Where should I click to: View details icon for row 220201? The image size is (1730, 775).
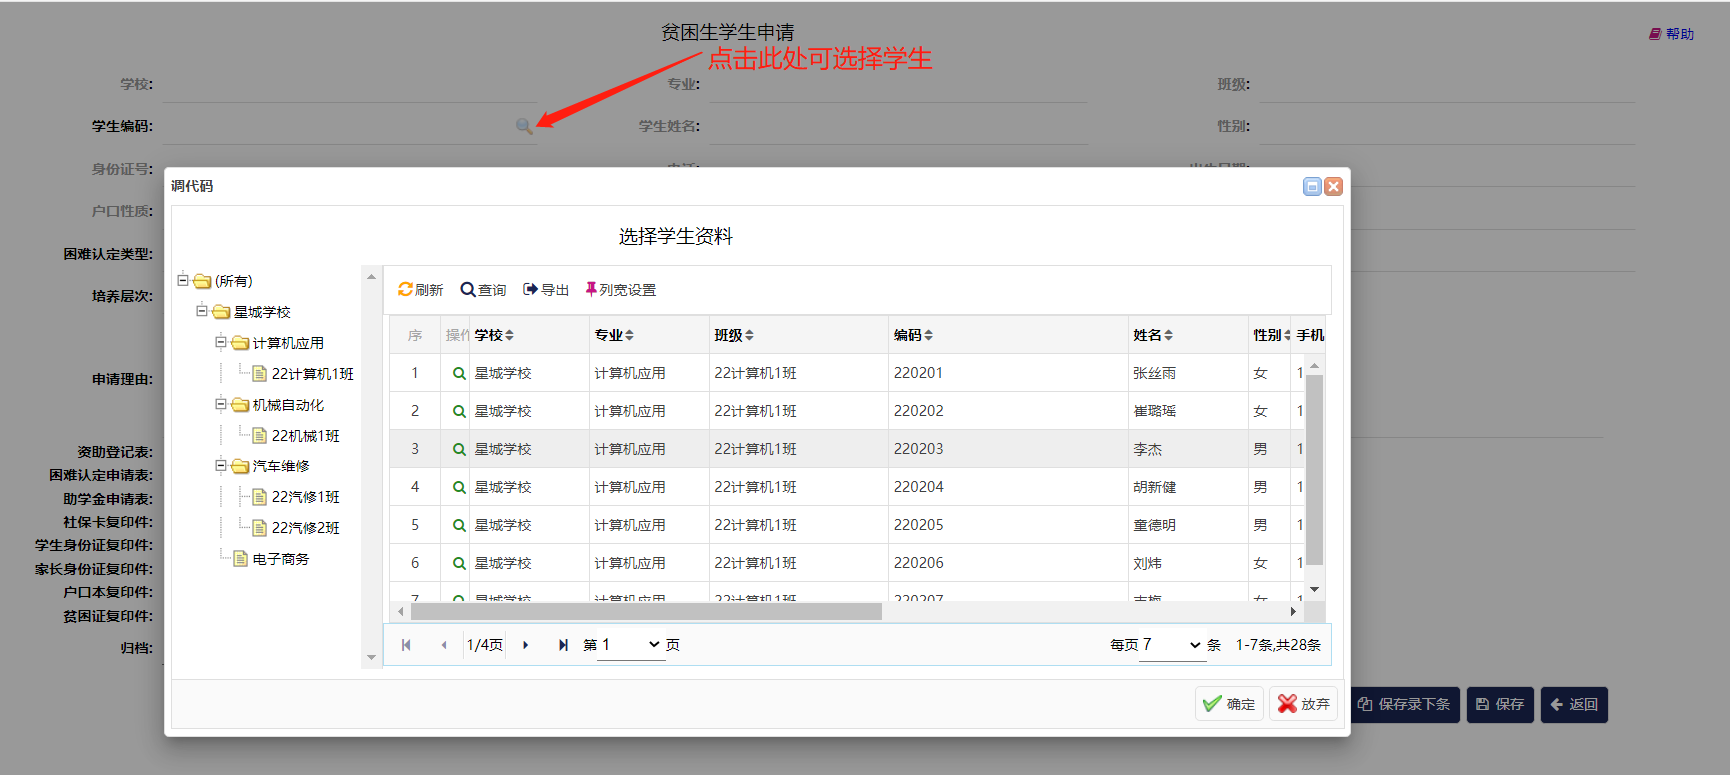[x=459, y=373]
